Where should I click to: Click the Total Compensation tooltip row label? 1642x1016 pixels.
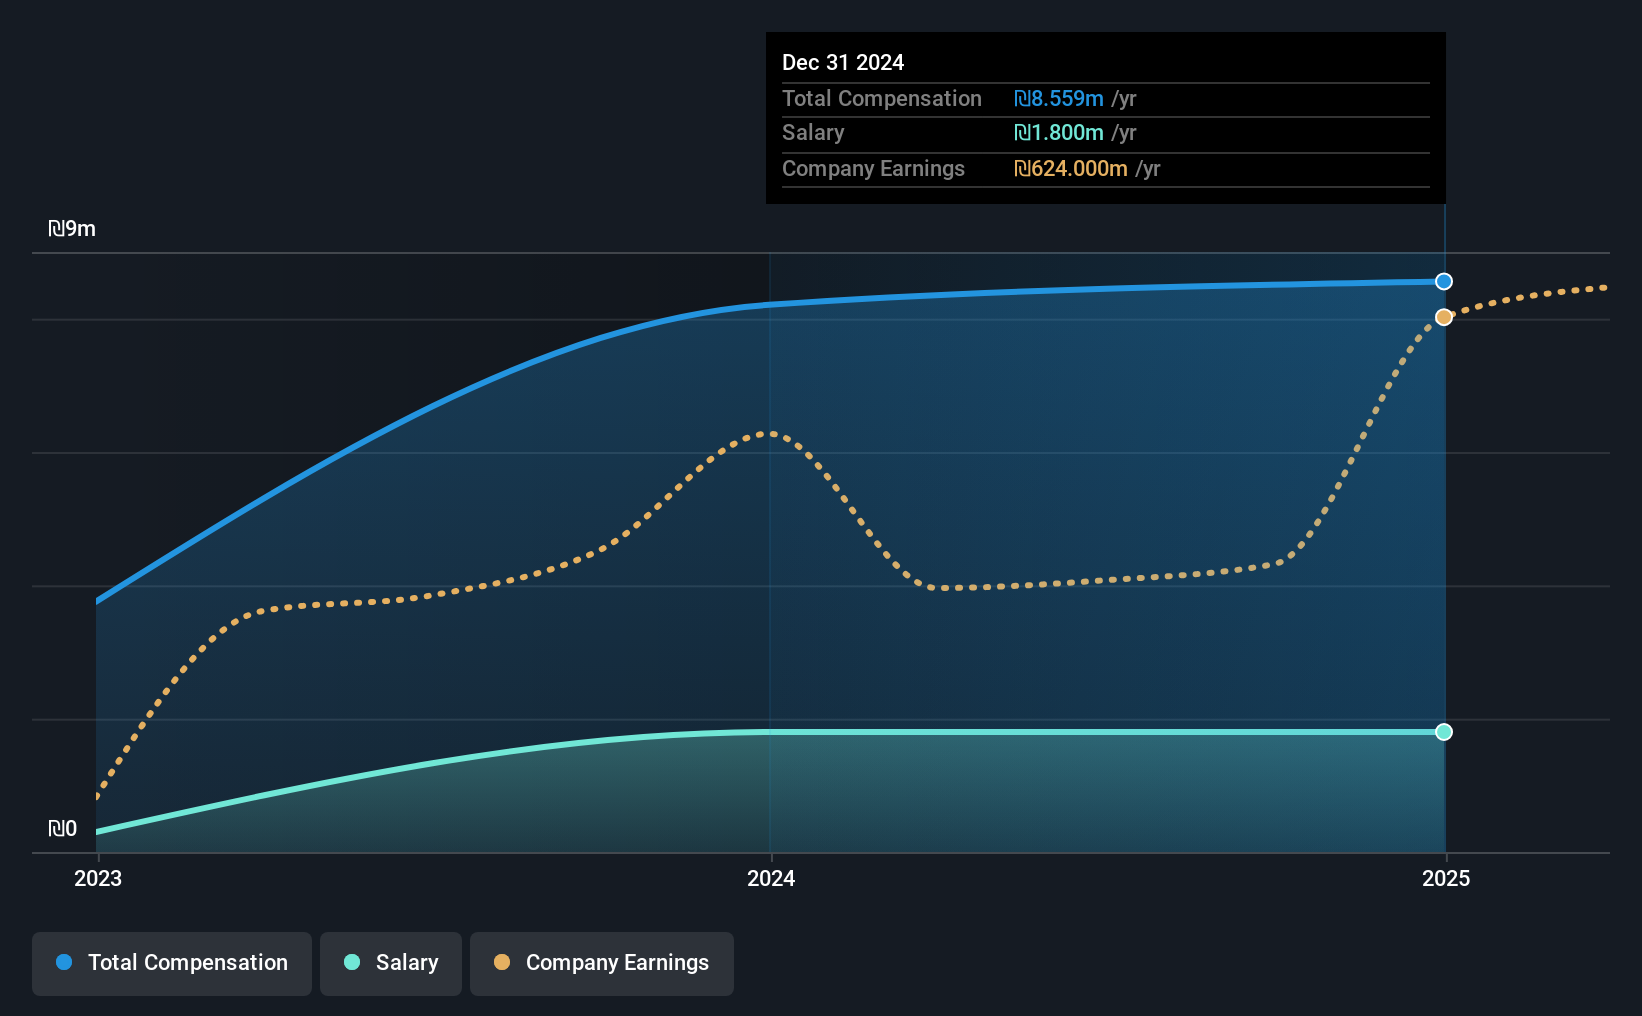click(882, 99)
